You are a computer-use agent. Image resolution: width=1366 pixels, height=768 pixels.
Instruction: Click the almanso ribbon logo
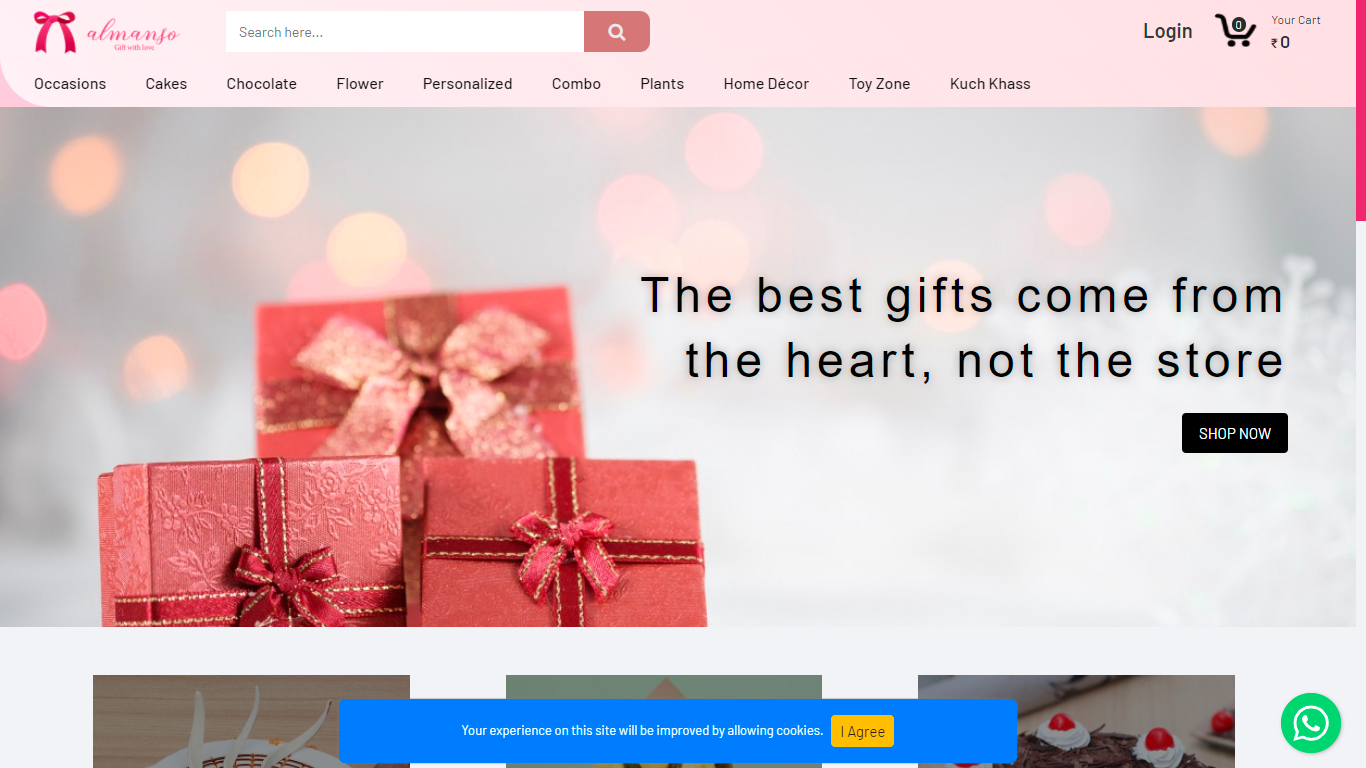106,32
